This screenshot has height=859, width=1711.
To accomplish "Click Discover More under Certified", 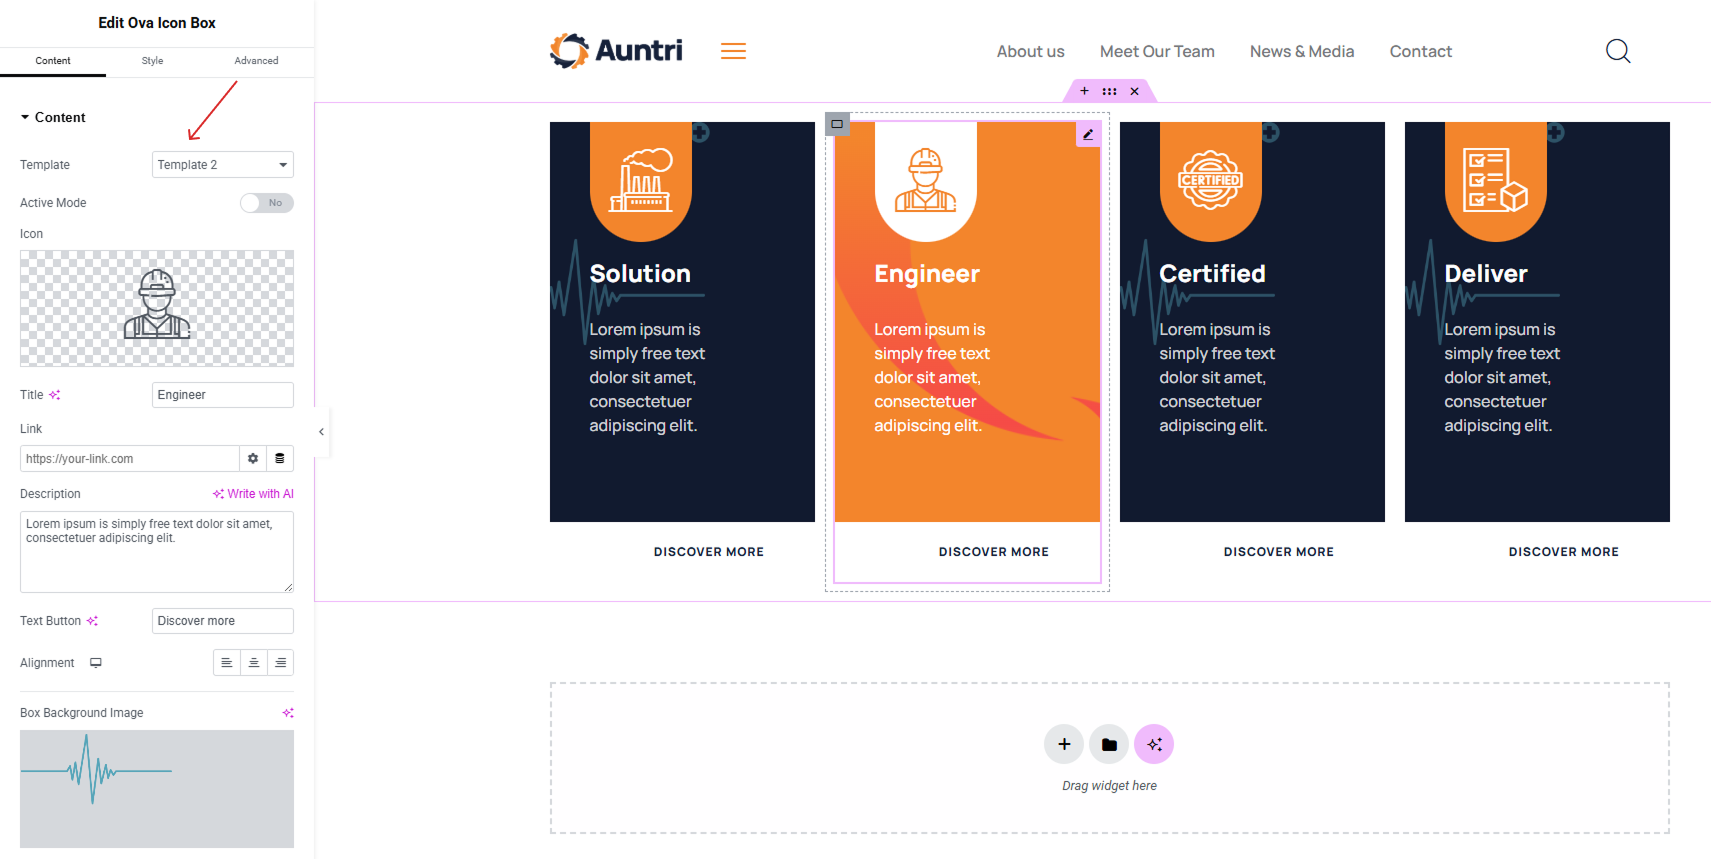I will click(1279, 552).
